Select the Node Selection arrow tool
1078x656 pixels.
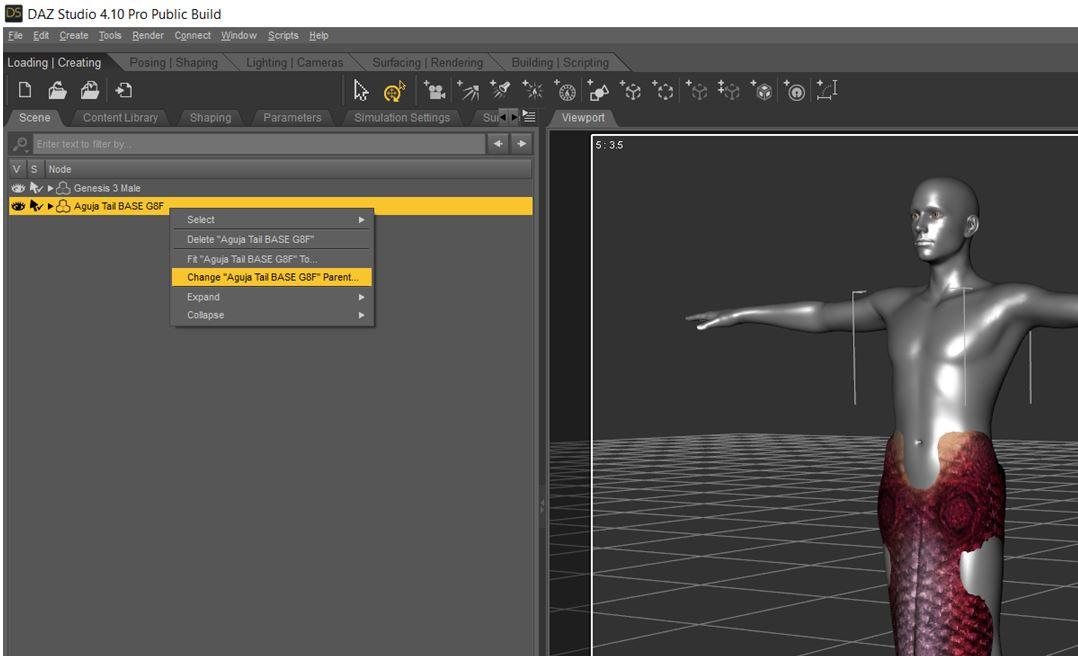point(362,91)
